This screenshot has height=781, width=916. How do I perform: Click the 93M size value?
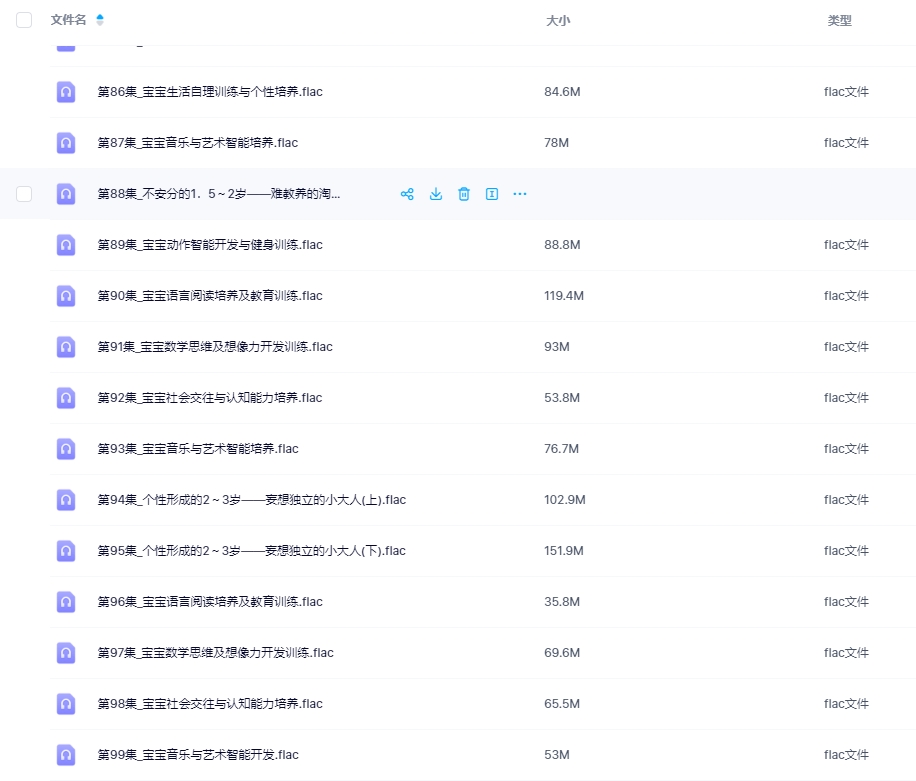pos(556,346)
